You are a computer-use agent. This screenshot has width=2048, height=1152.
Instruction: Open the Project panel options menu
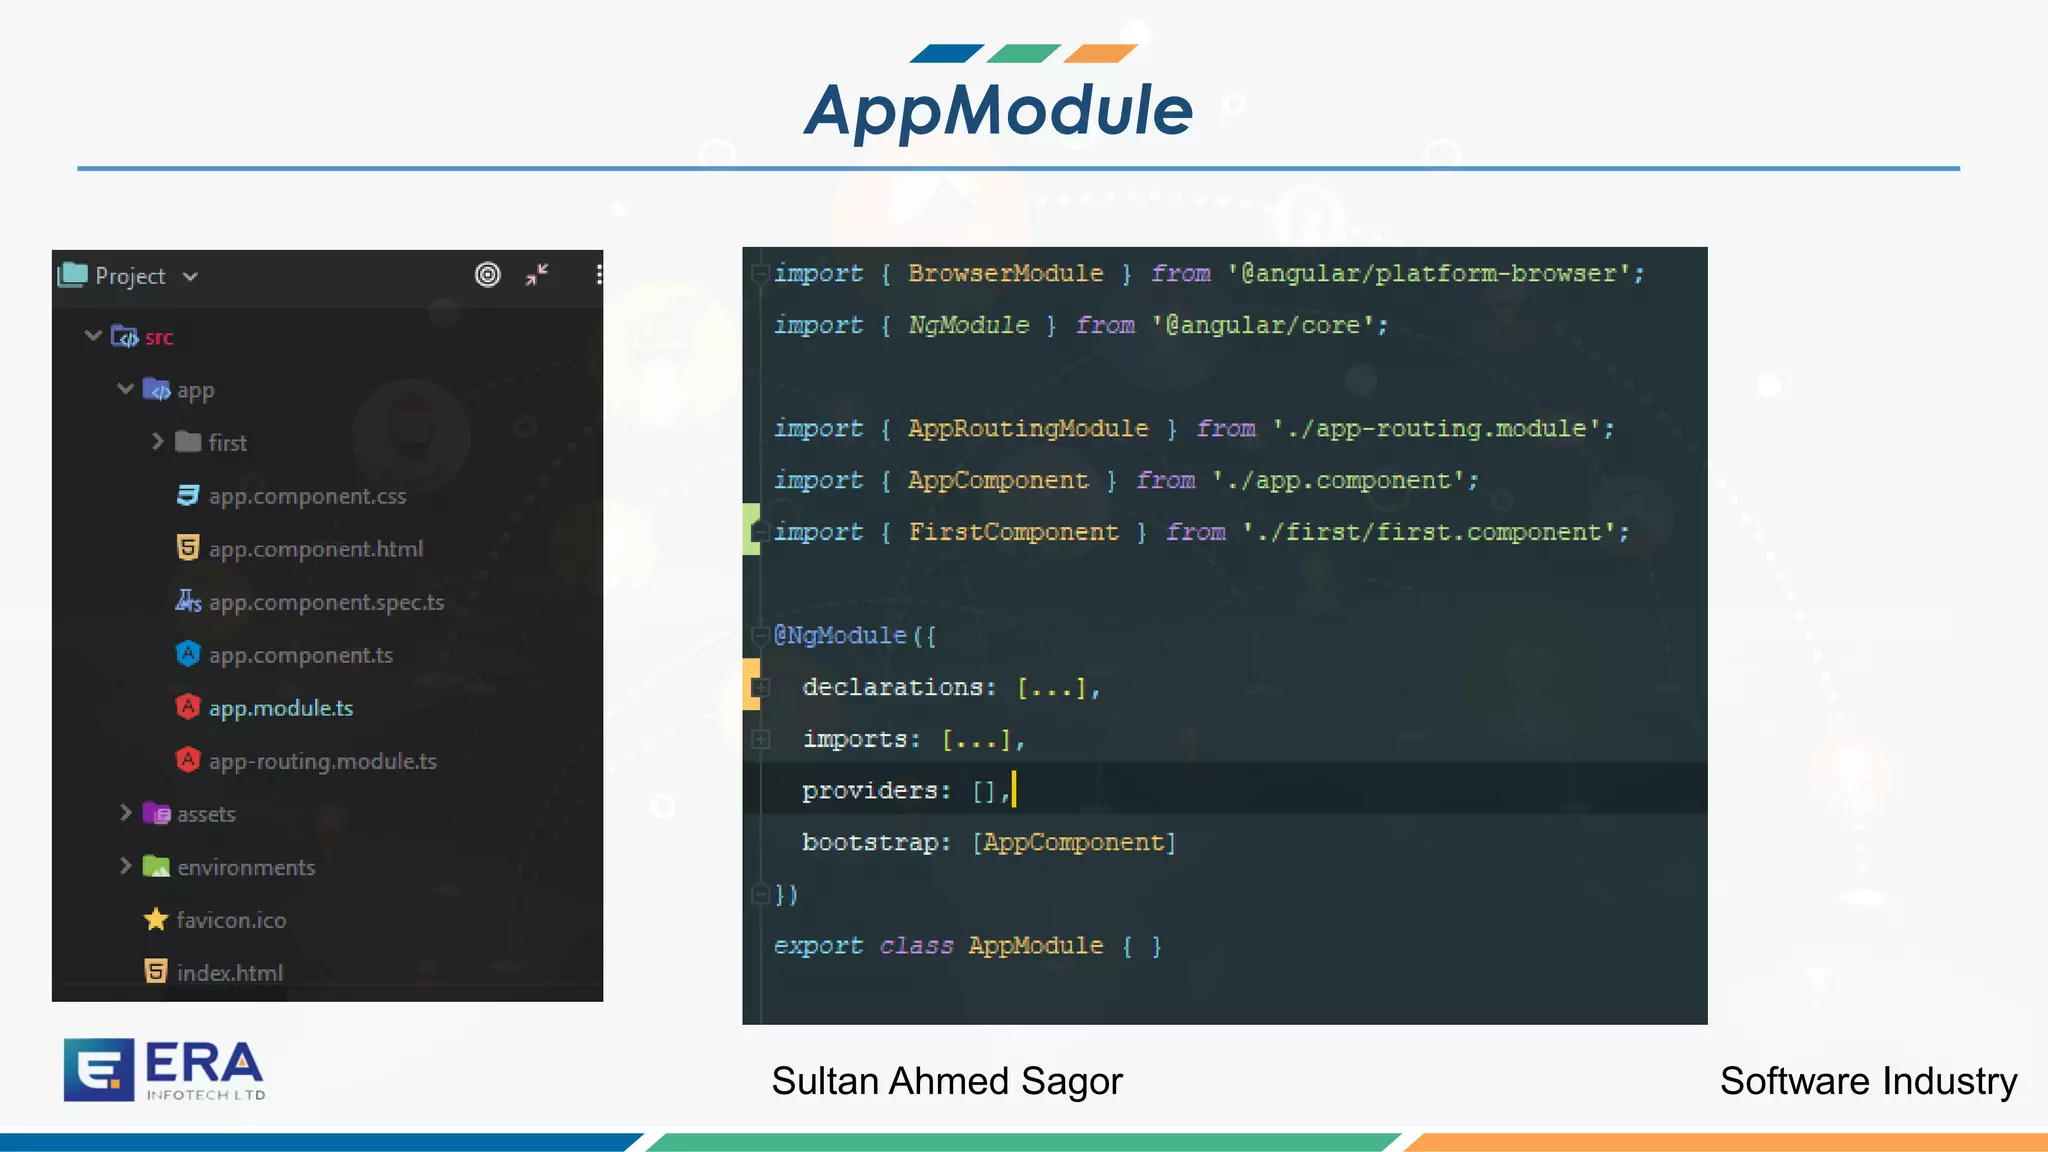[x=598, y=275]
